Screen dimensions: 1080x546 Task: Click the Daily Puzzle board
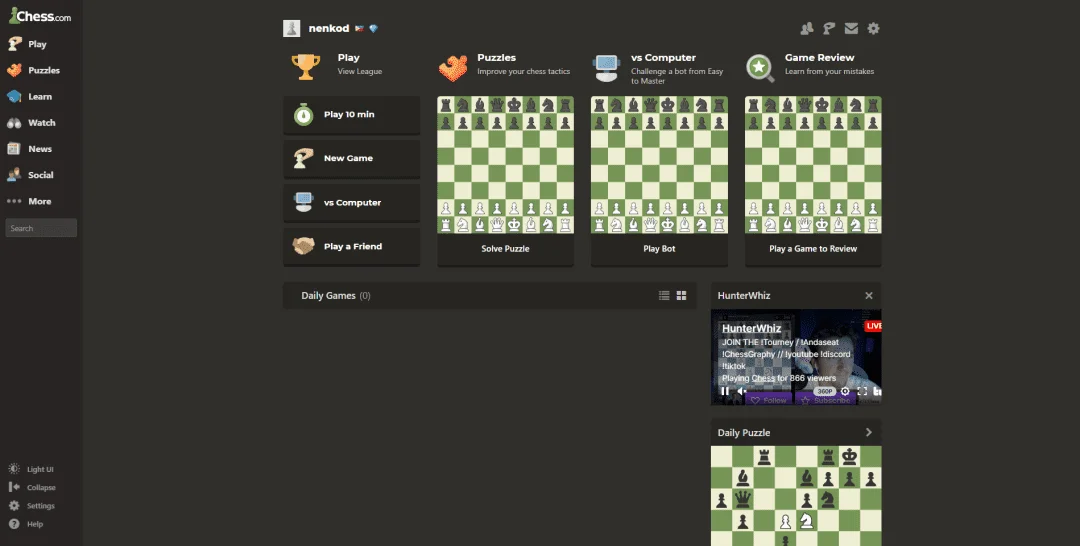click(796, 496)
